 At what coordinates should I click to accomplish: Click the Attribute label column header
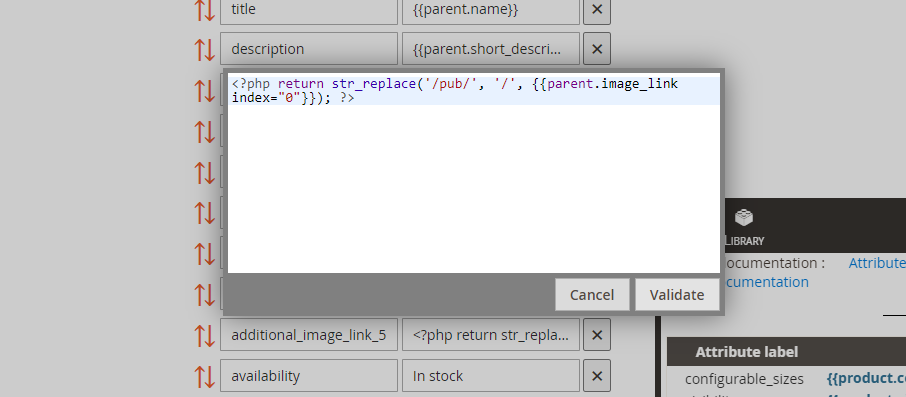click(747, 352)
